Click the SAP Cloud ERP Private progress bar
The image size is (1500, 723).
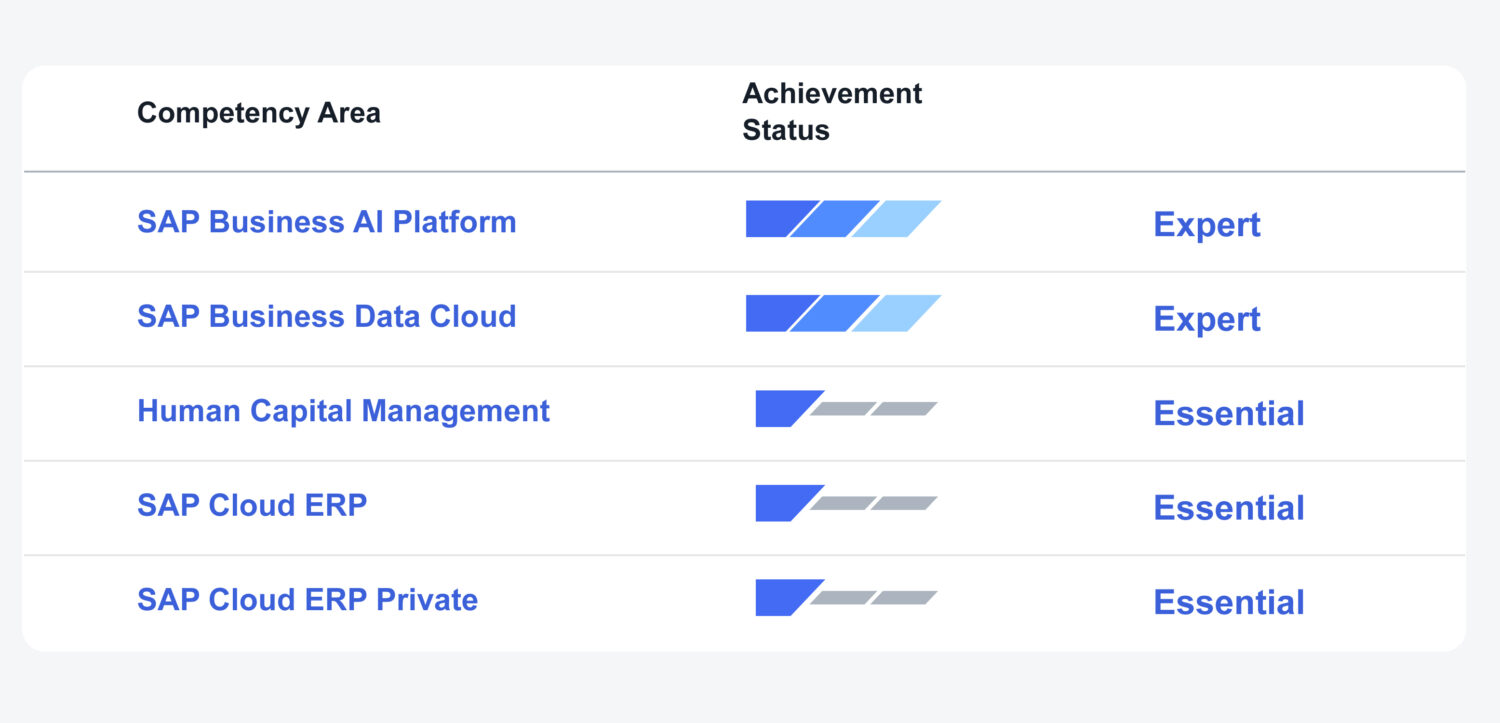tap(846, 597)
